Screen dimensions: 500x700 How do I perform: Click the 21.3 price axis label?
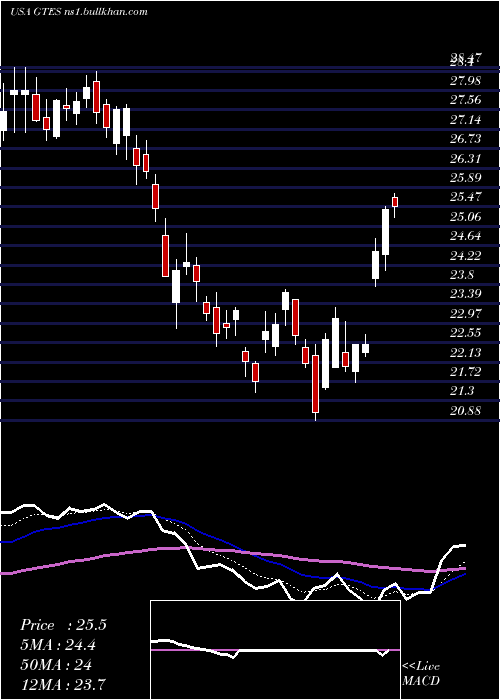pos(462,392)
